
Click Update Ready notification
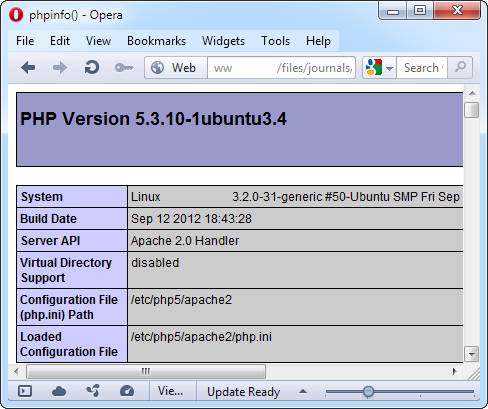click(243, 392)
